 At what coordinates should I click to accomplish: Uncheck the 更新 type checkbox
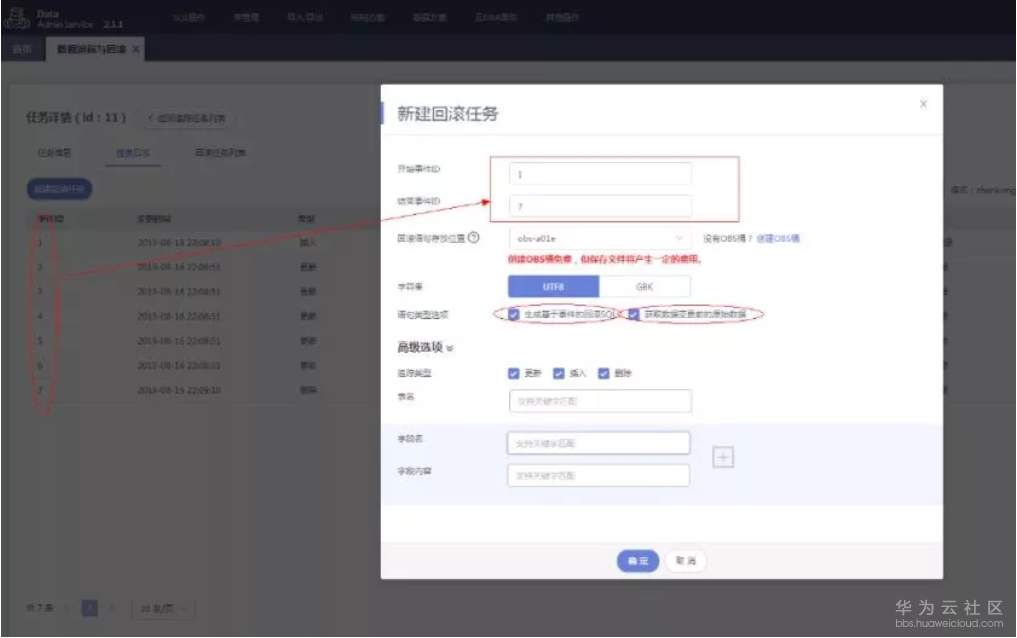(514, 373)
